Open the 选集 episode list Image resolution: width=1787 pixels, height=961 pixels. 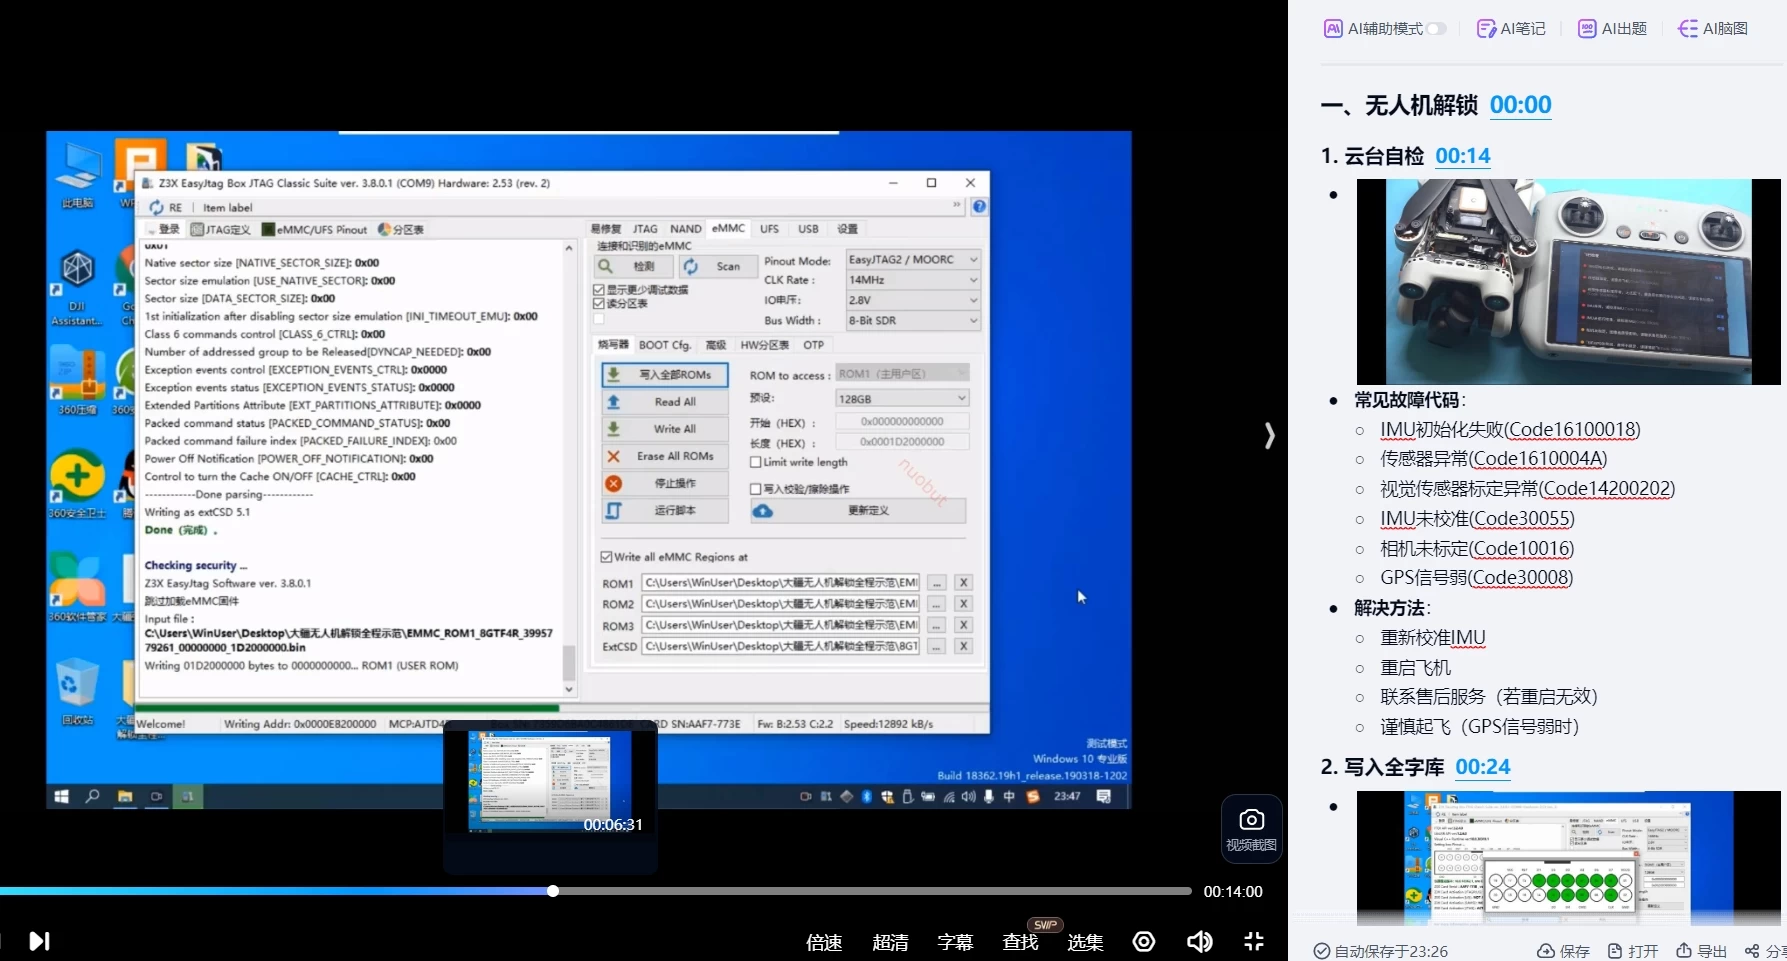(x=1085, y=942)
